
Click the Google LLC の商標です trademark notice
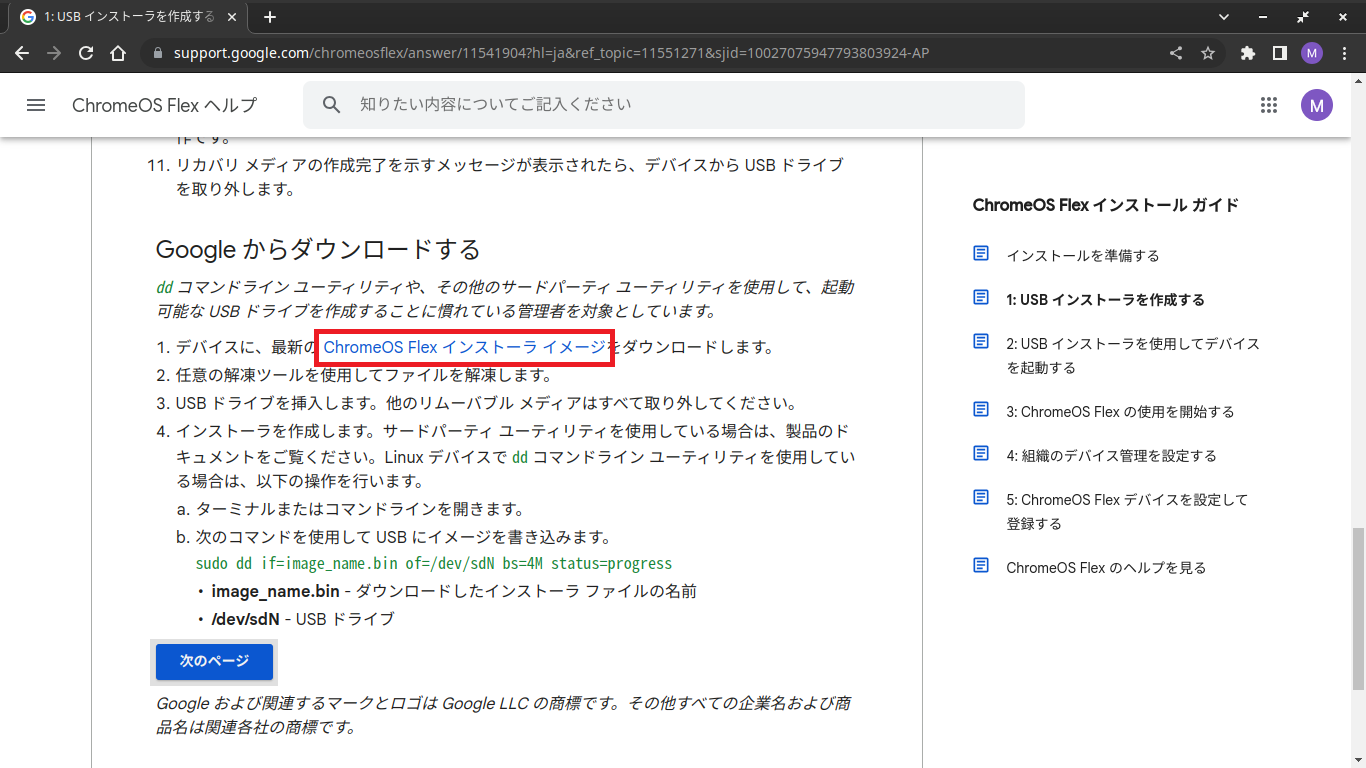tap(504, 716)
